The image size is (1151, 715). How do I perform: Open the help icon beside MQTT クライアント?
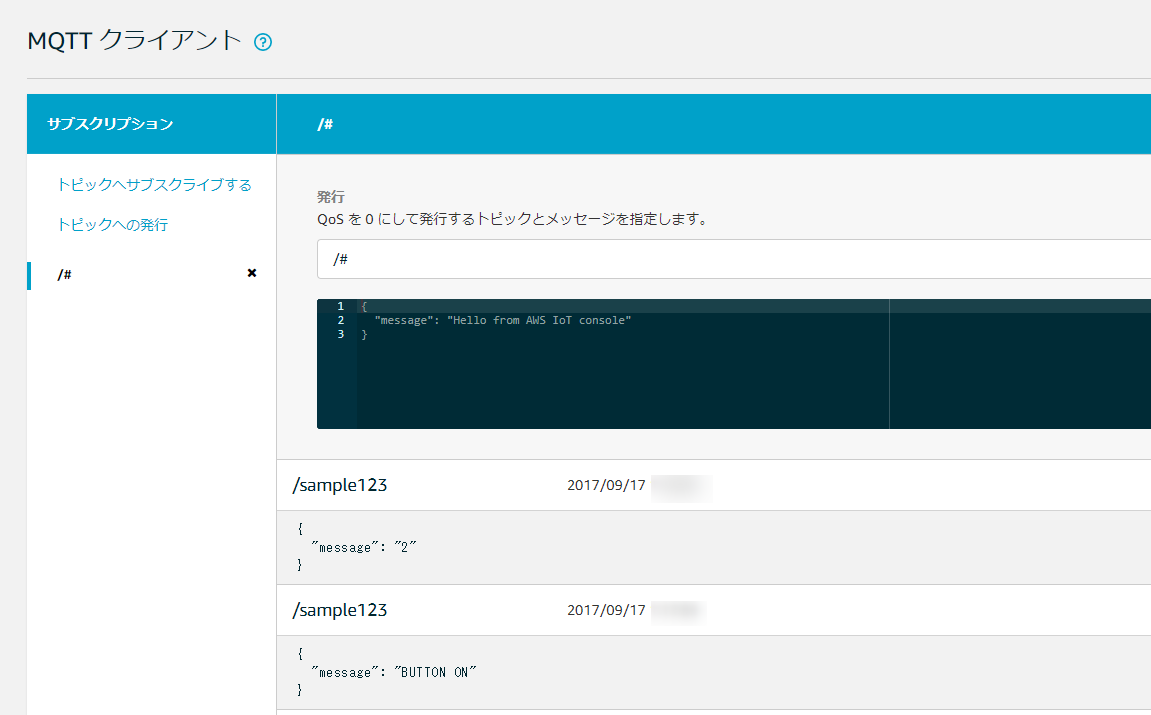[263, 42]
